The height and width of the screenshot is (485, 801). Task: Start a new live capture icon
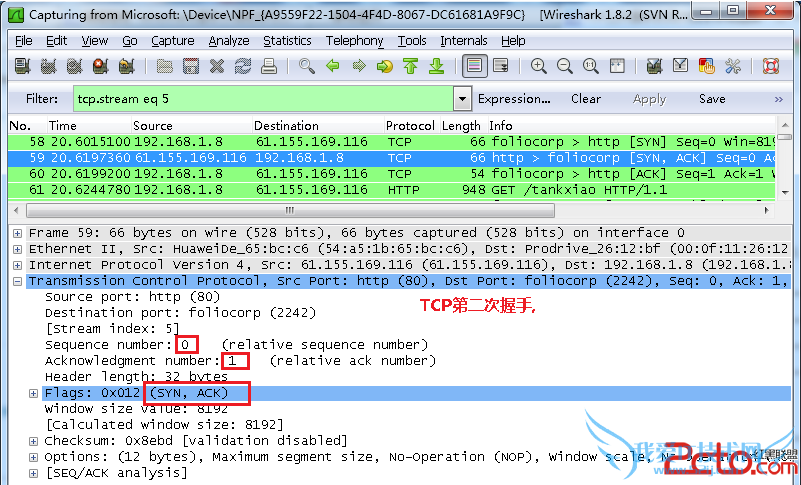pyautogui.click(x=75, y=66)
